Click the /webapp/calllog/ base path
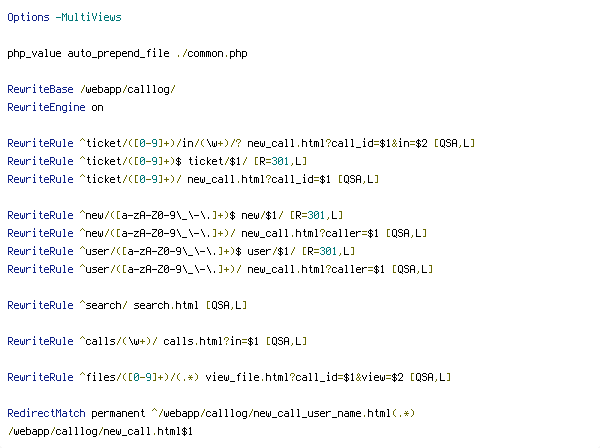The image size is (600, 448). click(x=127, y=90)
